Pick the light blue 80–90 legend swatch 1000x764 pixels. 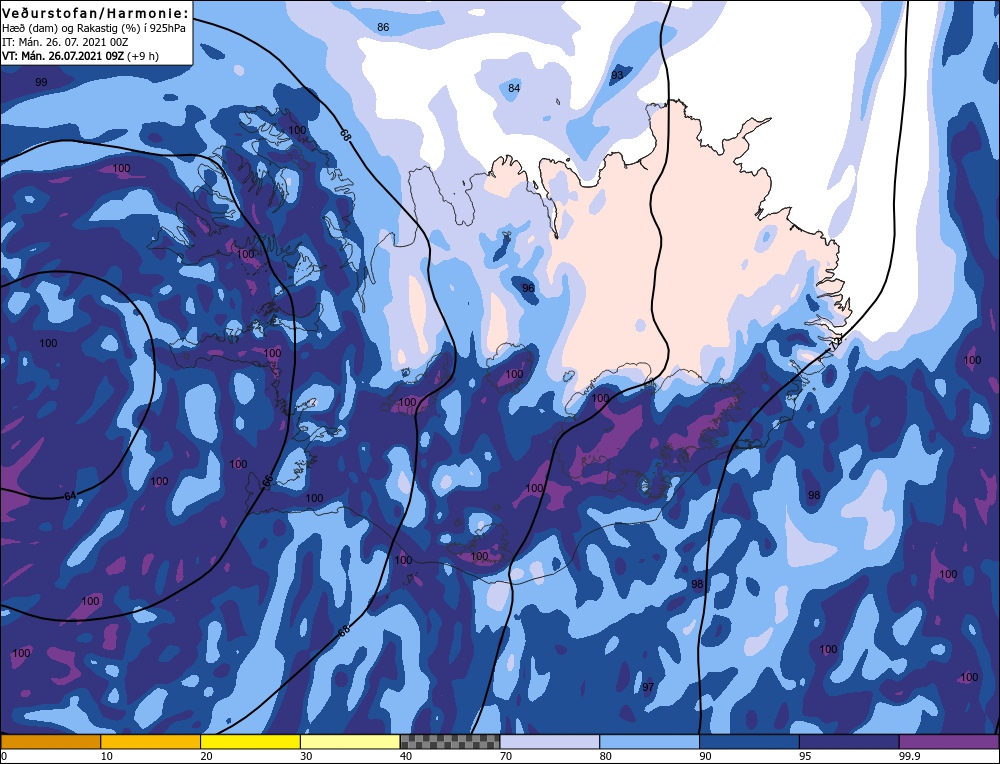coord(649,741)
